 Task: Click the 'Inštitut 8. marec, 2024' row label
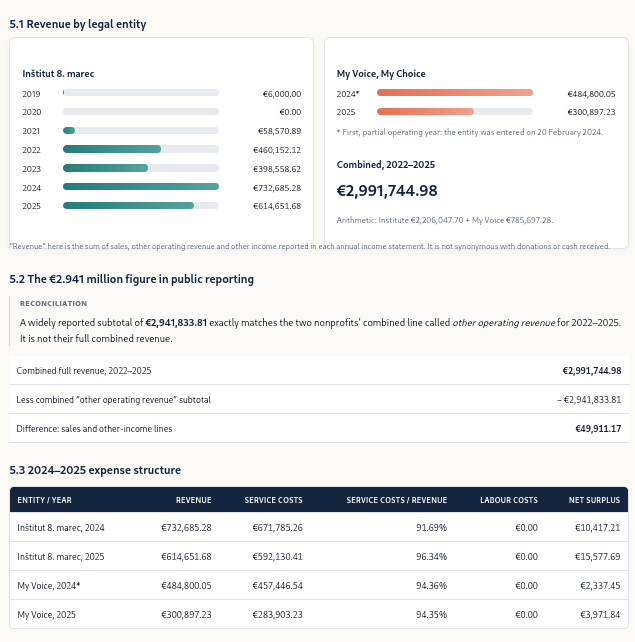pyautogui.click(x=61, y=528)
